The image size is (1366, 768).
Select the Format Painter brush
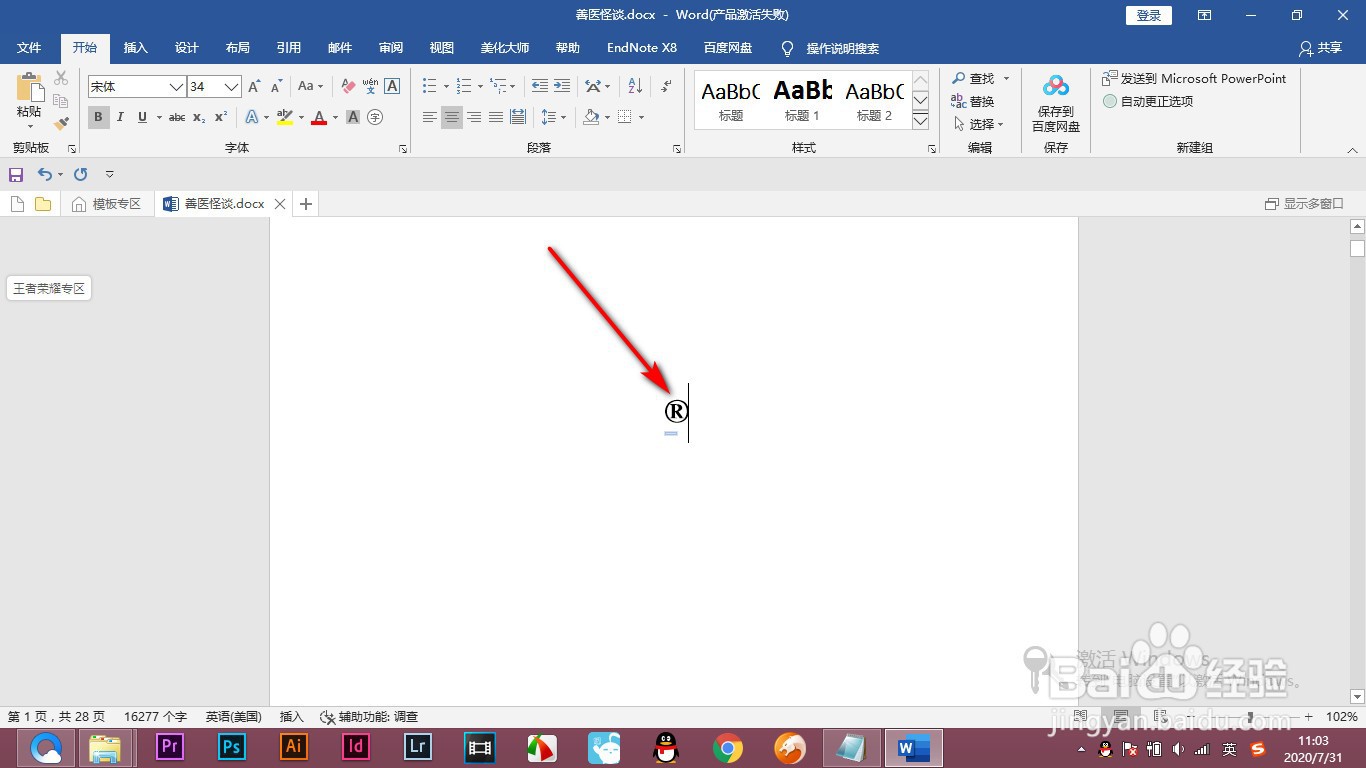61,124
